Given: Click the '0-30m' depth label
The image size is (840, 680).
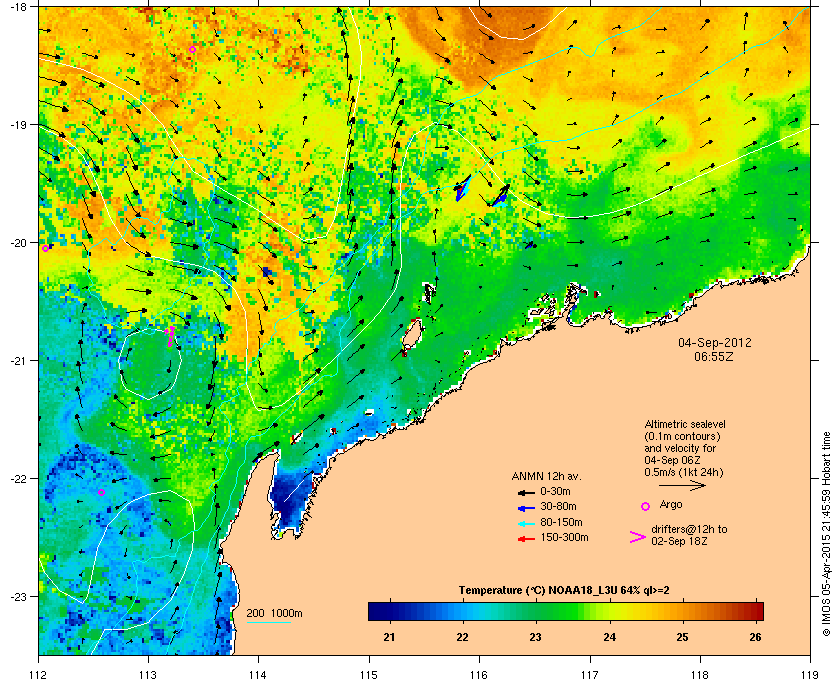Looking at the screenshot, I should click(555, 491).
